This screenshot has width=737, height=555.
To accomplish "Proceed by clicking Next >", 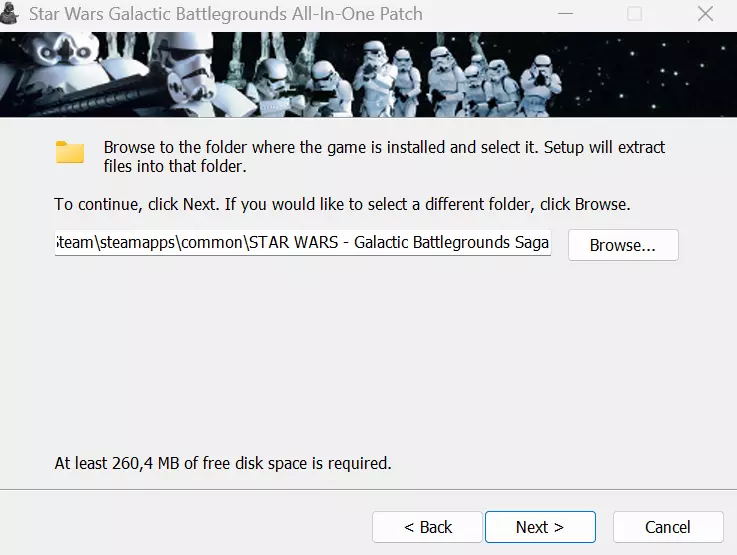I will point(540,527).
